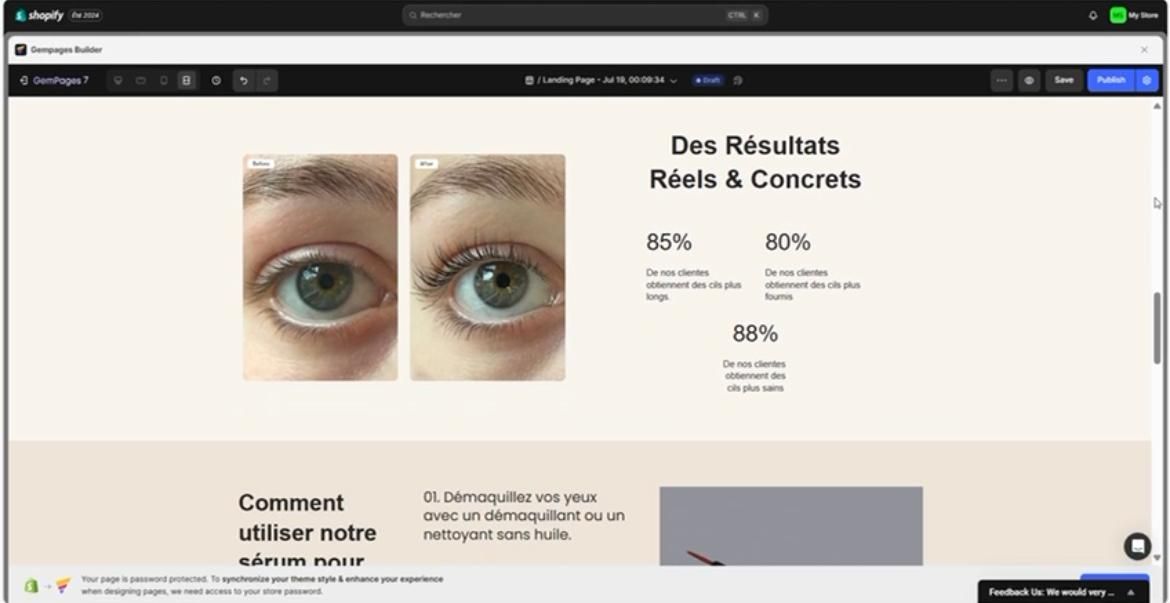
Task: Publish the landing page
Action: click(x=1110, y=81)
